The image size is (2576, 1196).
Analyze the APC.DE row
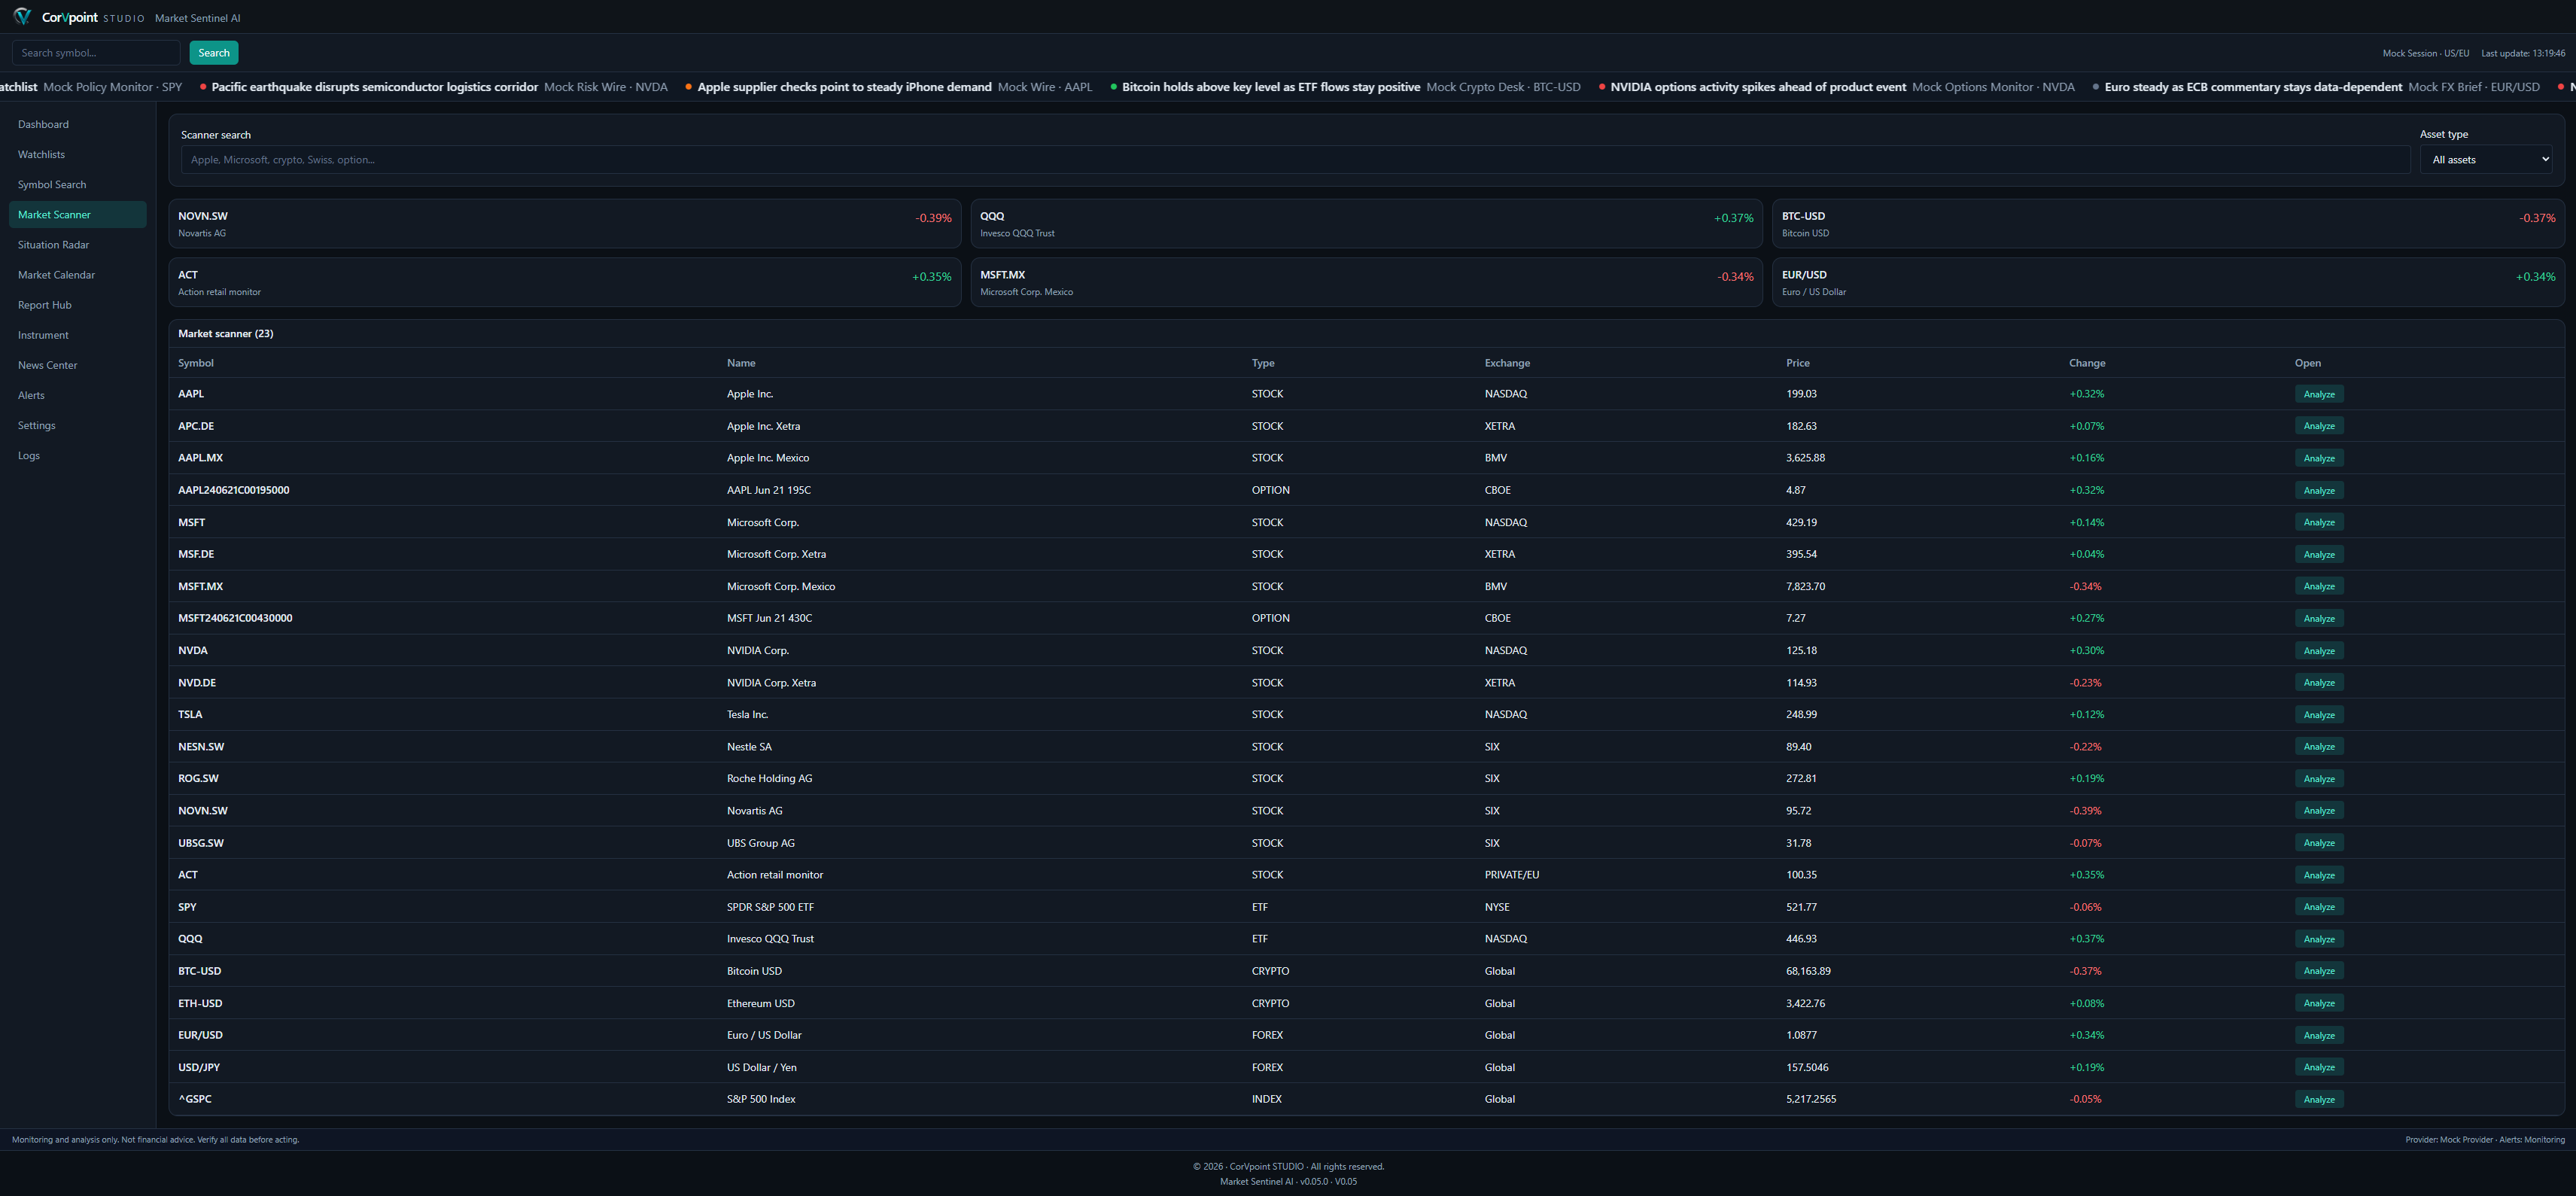[x=2319, y=426]
